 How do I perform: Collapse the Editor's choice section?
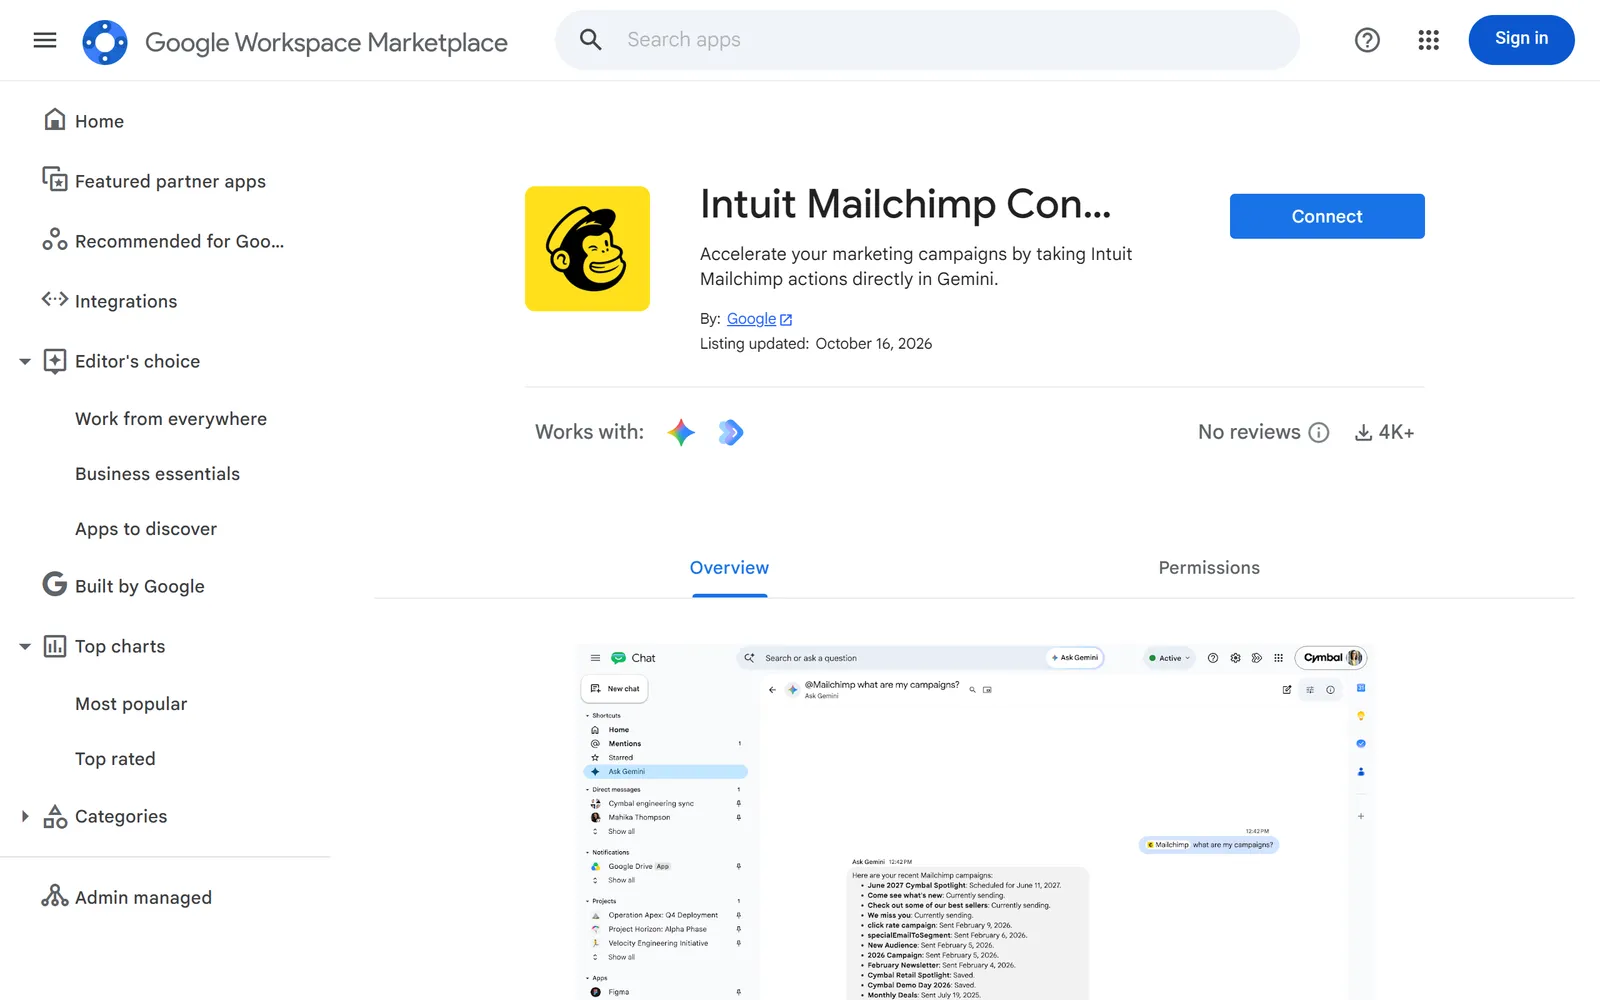(x=25, y=361)
